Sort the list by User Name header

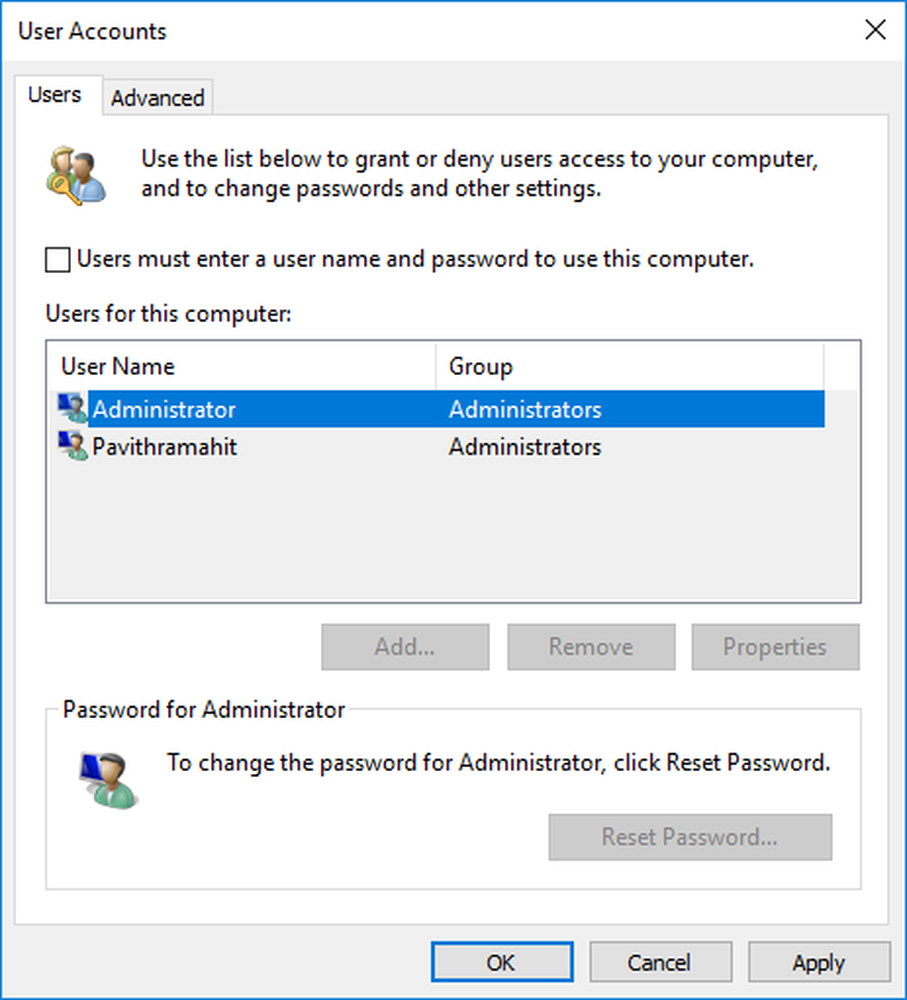click(118, 367)
